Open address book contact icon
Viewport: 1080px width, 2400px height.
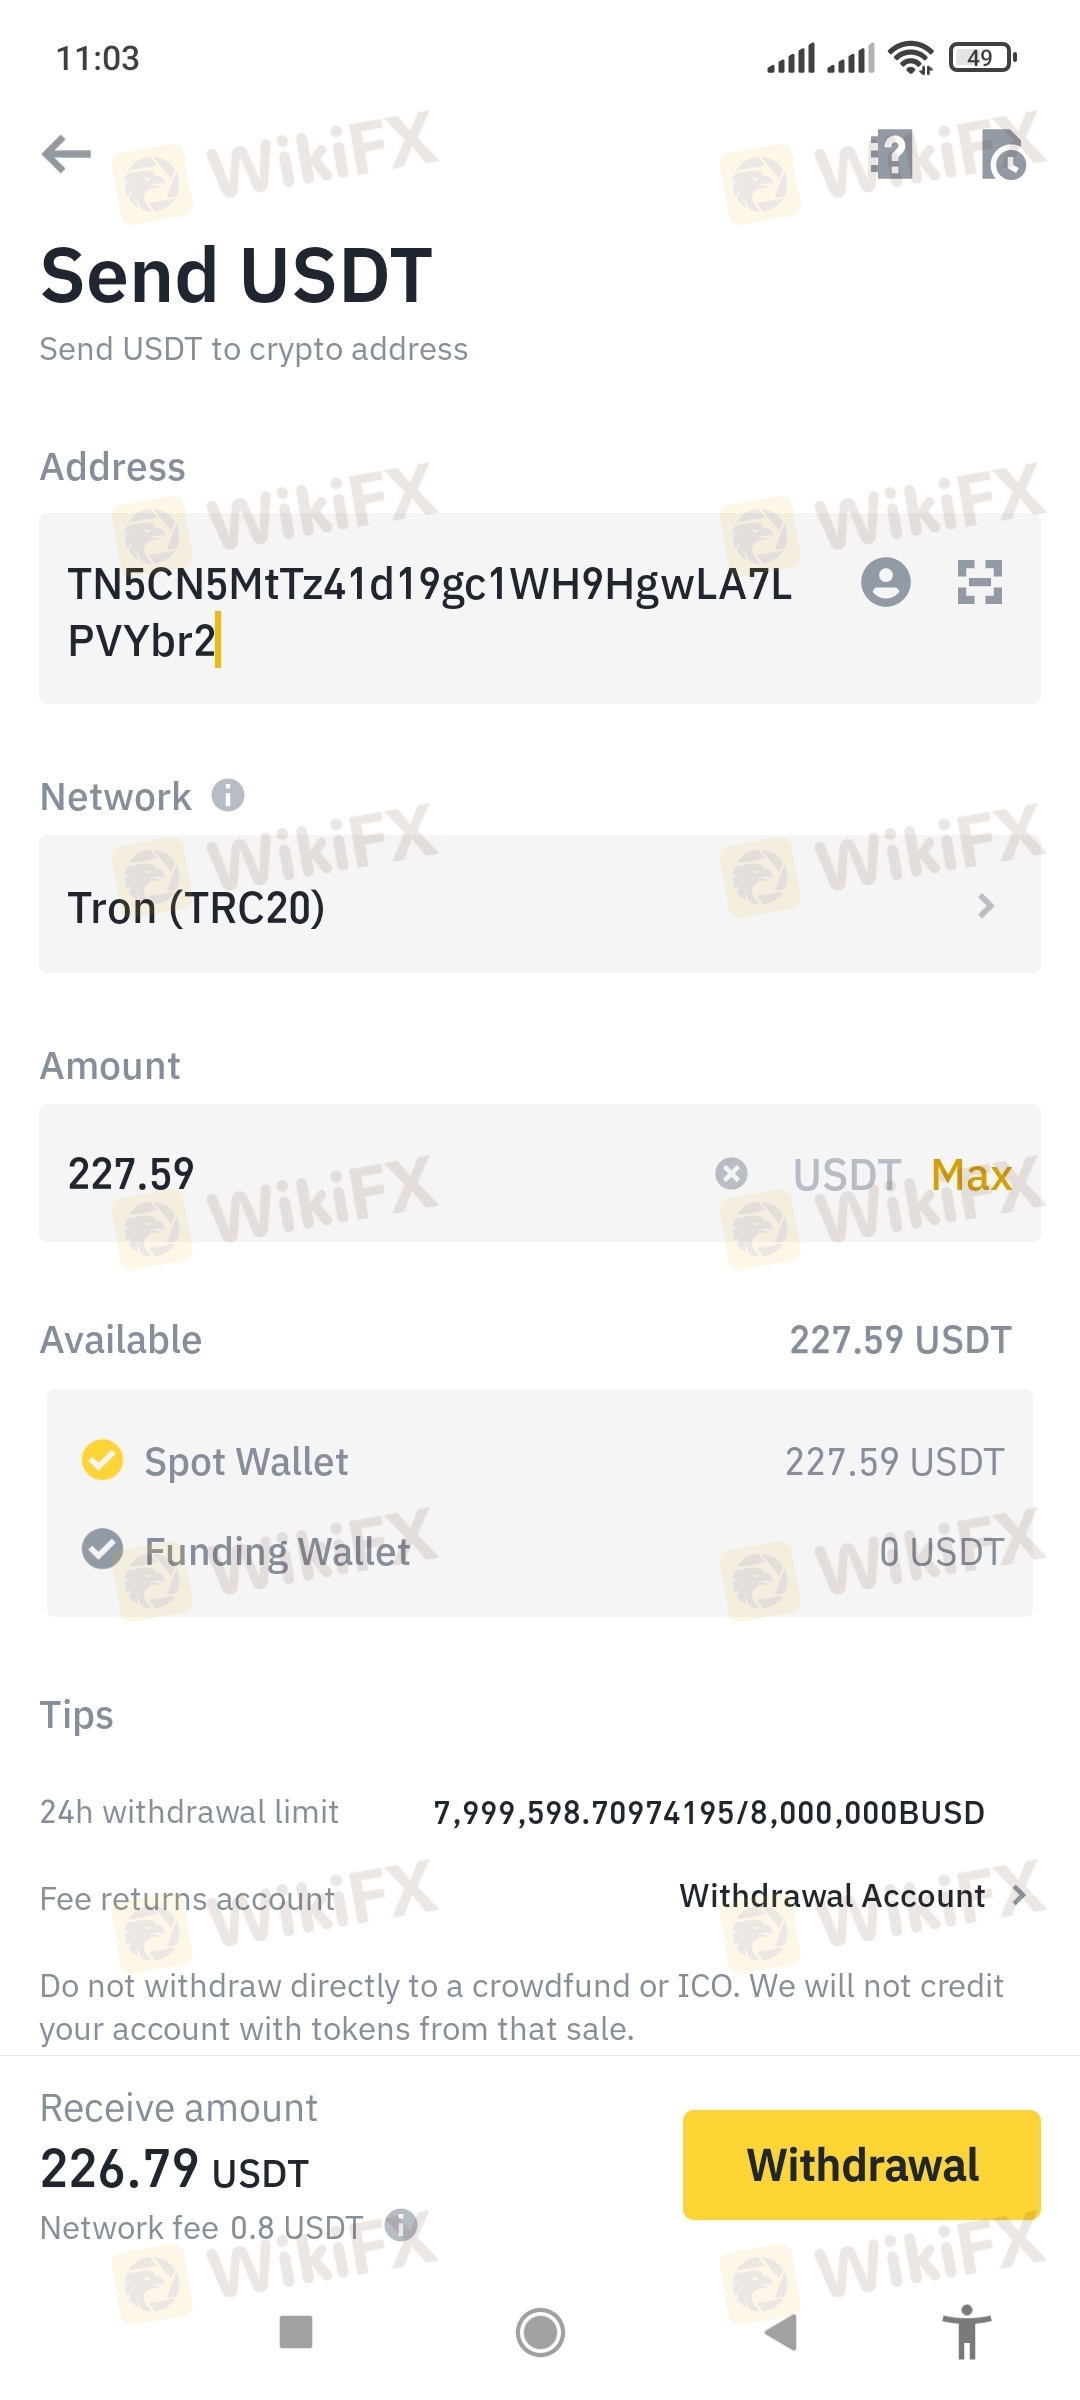point(886,582)
